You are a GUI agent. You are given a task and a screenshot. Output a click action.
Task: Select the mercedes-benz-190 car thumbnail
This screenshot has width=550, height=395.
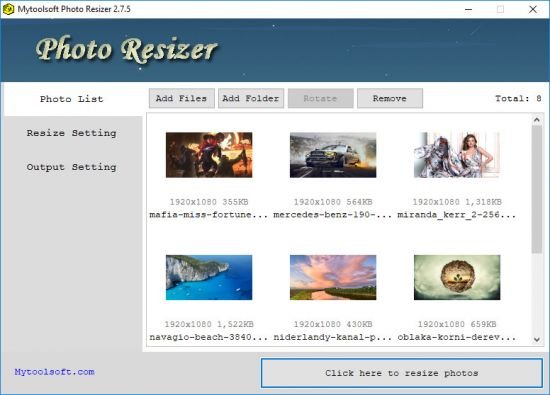[x=333, y=155]
